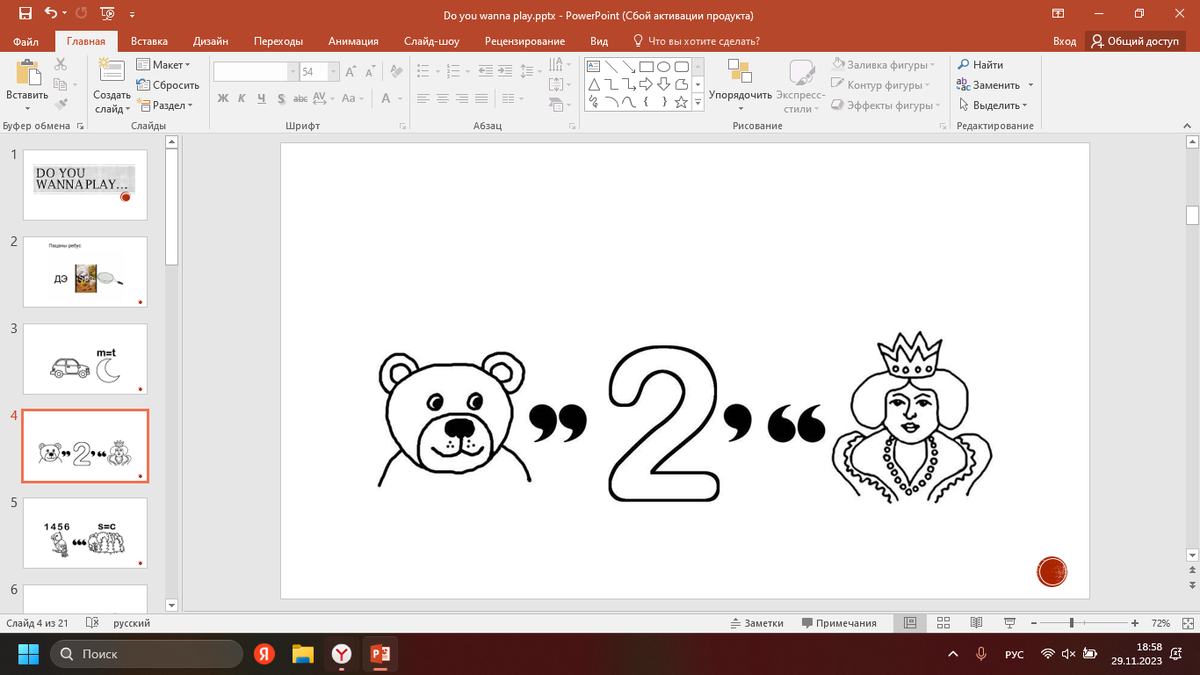Choose the oval shape in shapes gallery

click(x=663, y=66)
